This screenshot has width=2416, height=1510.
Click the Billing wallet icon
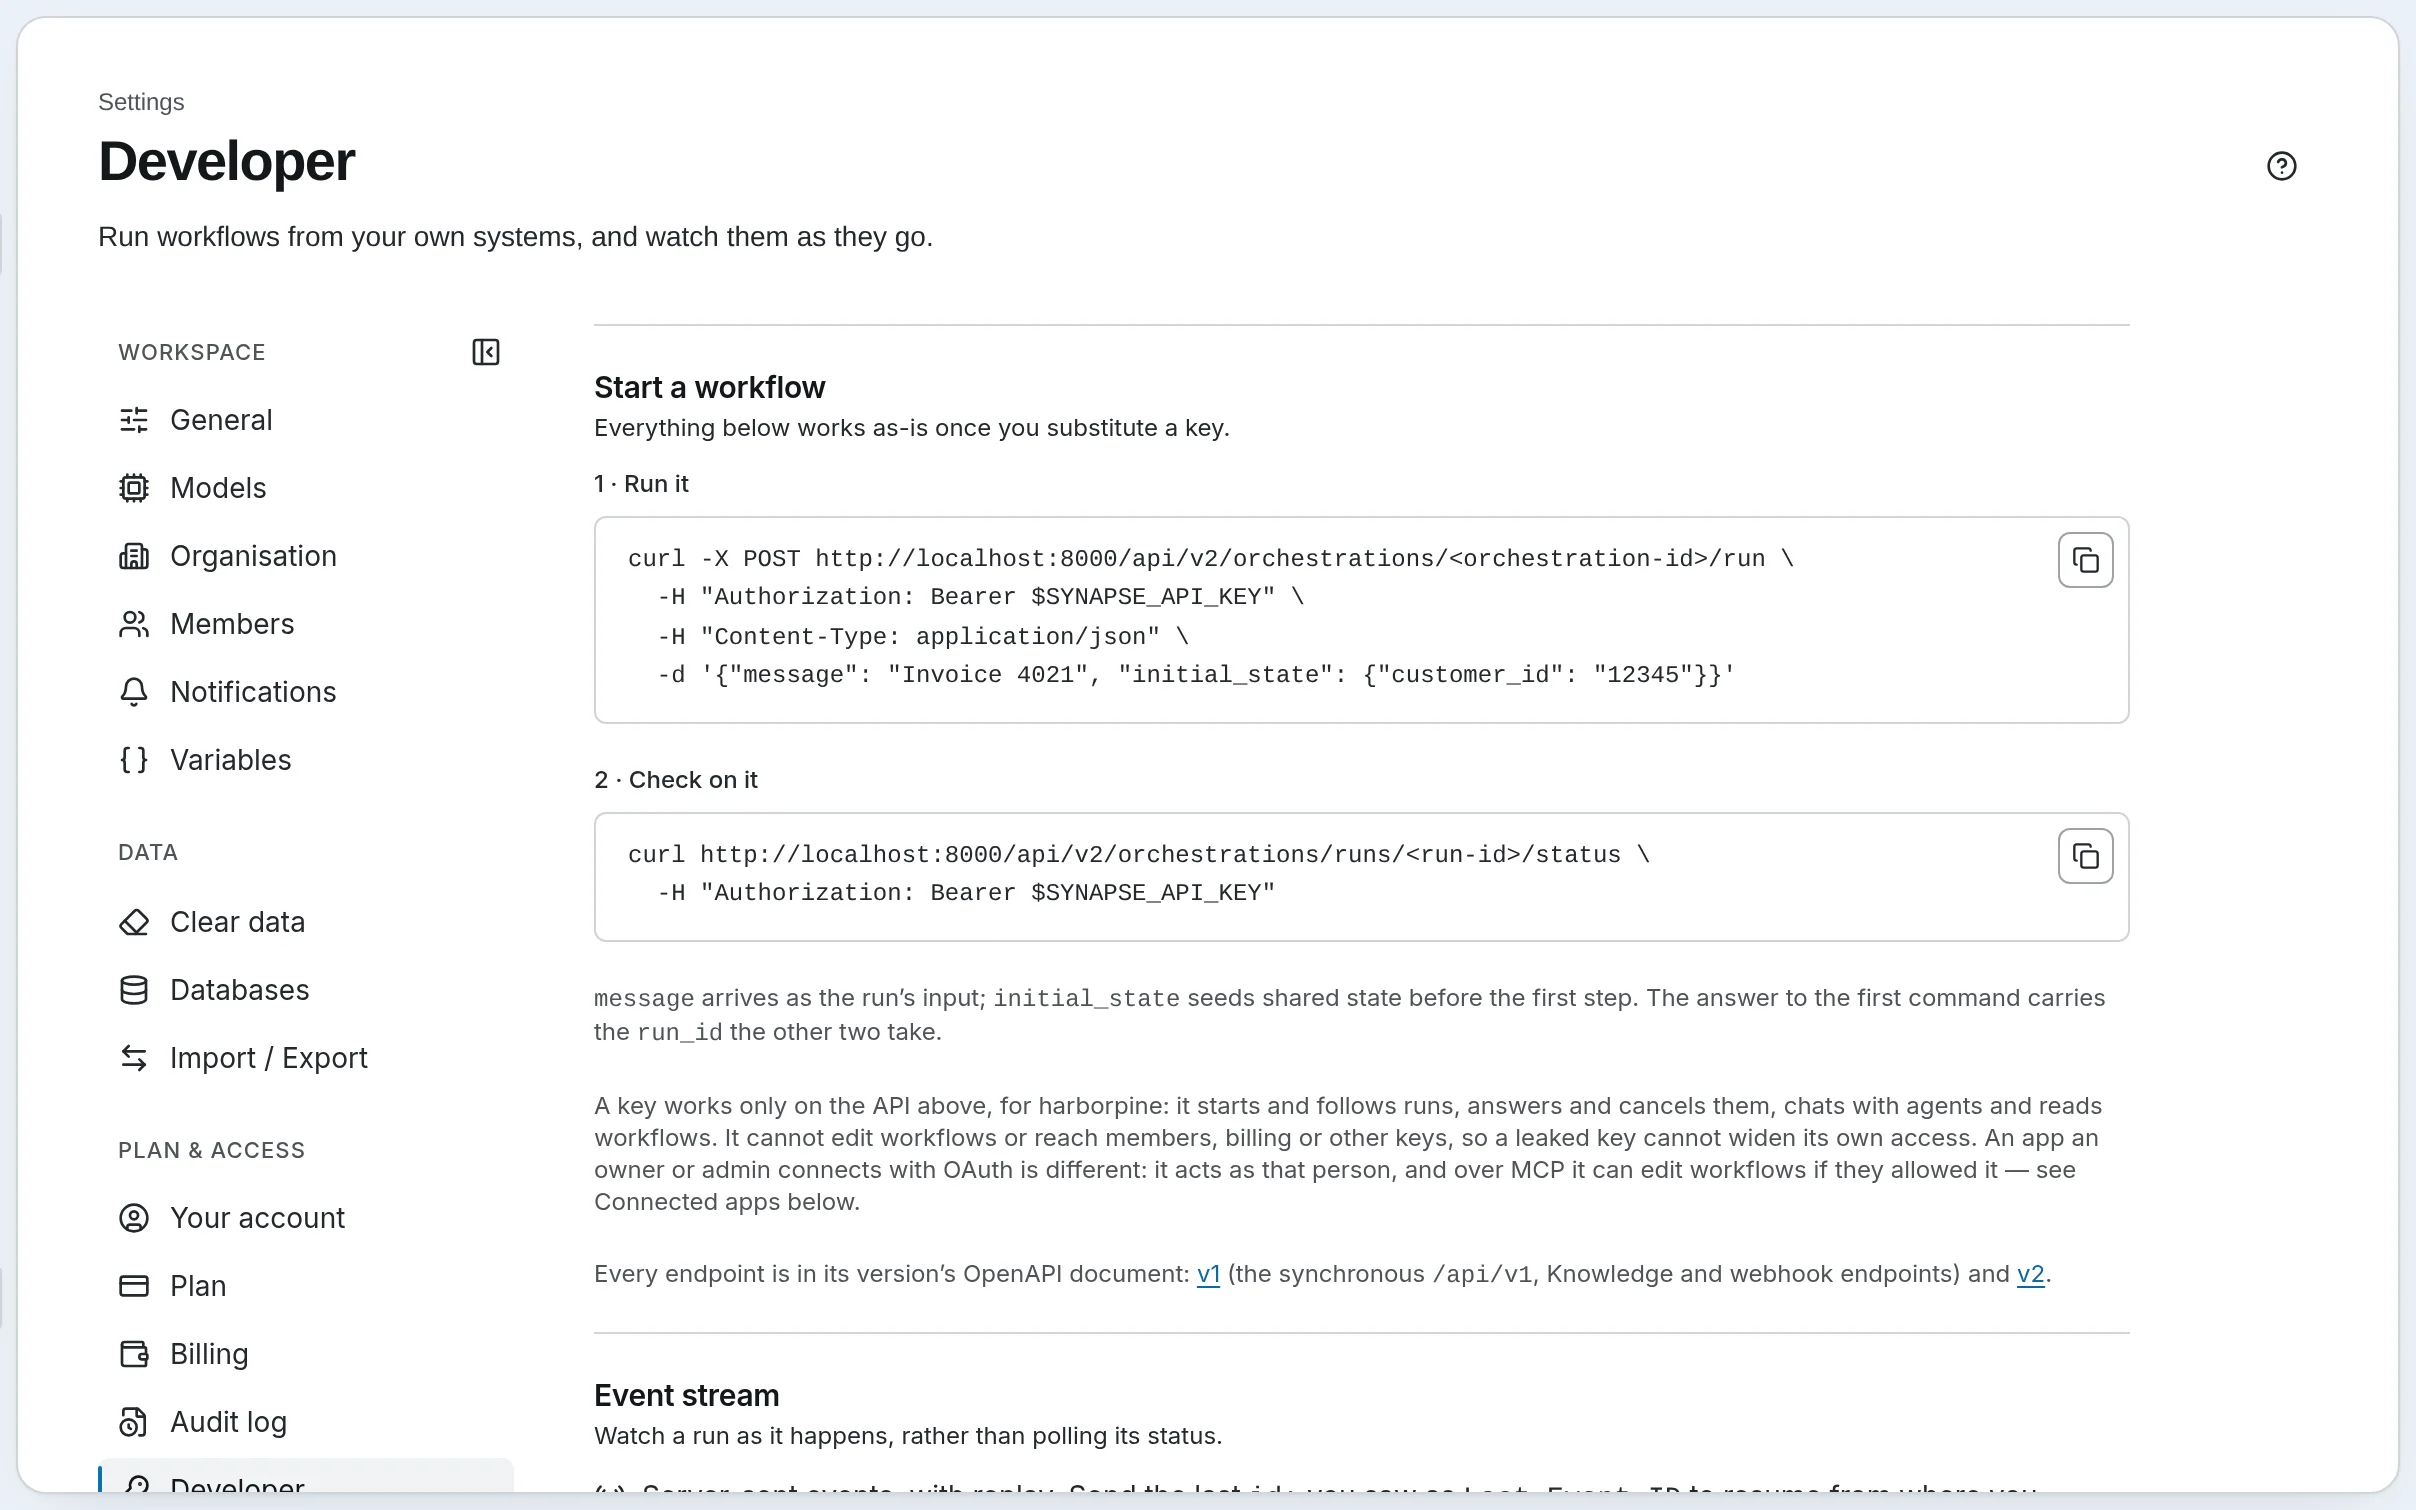[134, 1354]
